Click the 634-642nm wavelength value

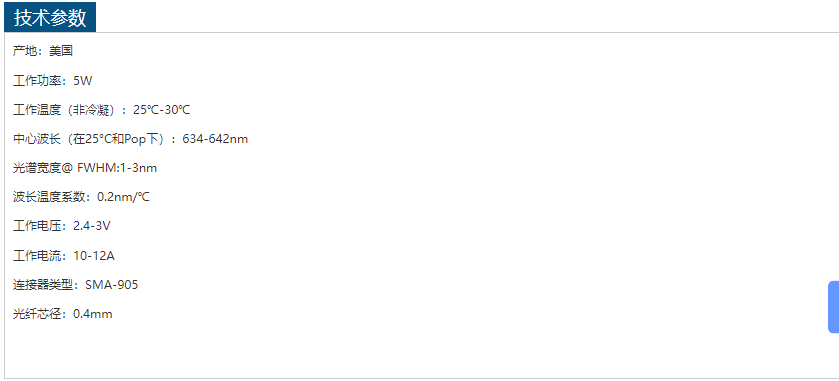point(215,139)
